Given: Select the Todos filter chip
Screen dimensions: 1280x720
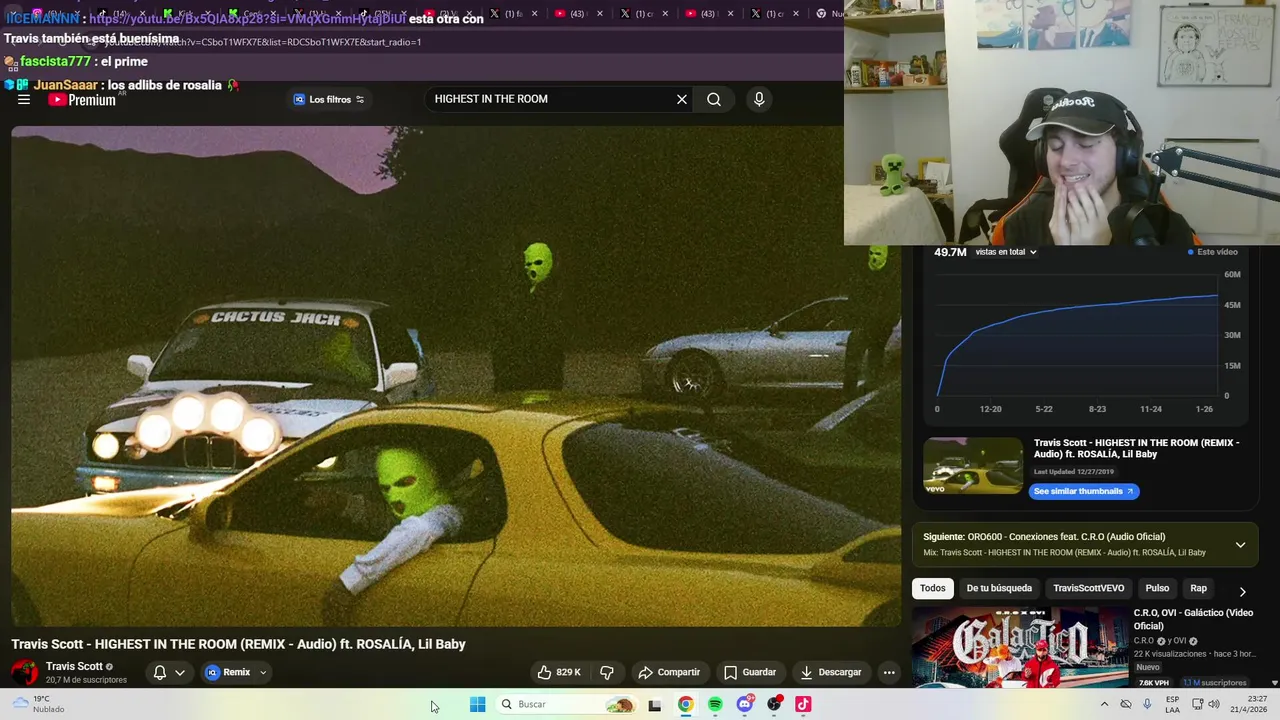Looking at the screenshot, I should coord(932,588).
